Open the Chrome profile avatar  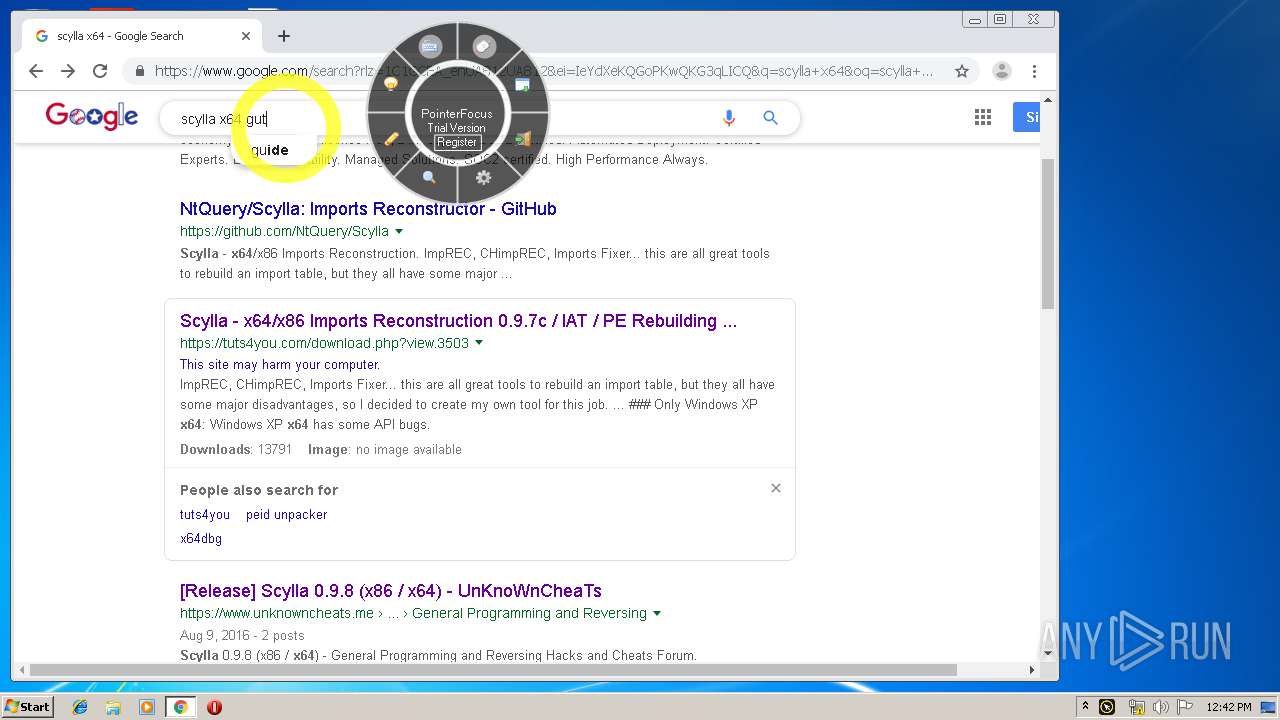click(1001, 71)
